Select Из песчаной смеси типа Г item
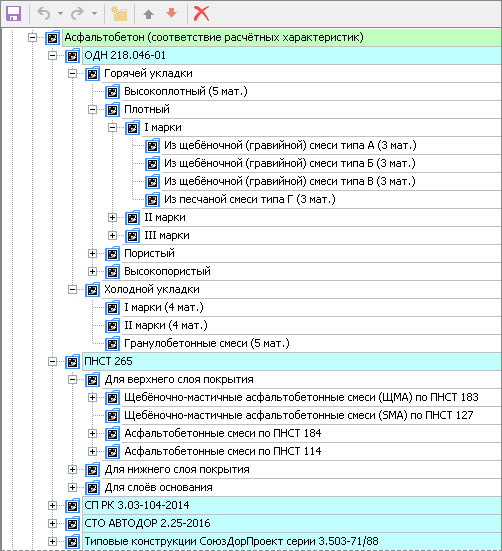502x551 pixels. pyautogui.click(x=250, y=199)
